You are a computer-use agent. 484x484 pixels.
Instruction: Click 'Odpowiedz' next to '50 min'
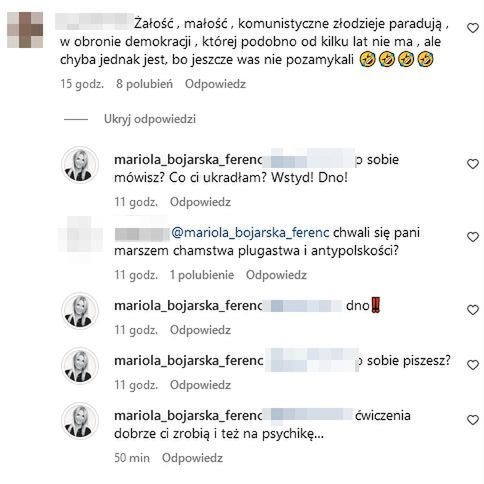point(192,458)
